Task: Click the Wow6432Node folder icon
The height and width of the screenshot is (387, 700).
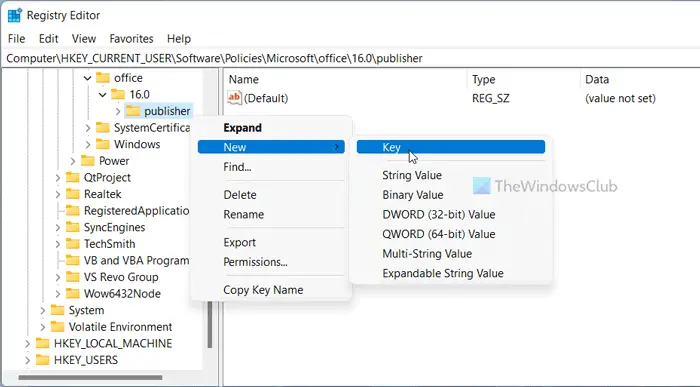Action: tap(72, 293)
